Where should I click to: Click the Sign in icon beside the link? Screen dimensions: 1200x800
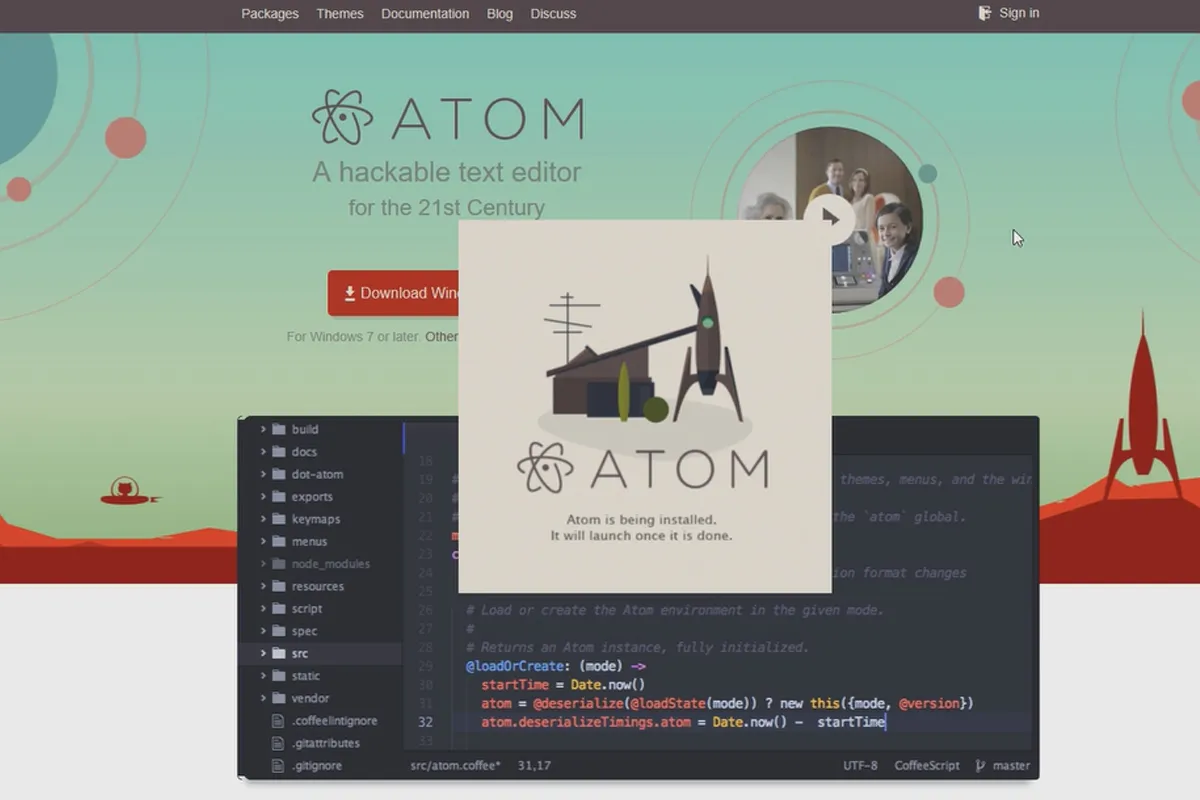[x=985, y=13]
